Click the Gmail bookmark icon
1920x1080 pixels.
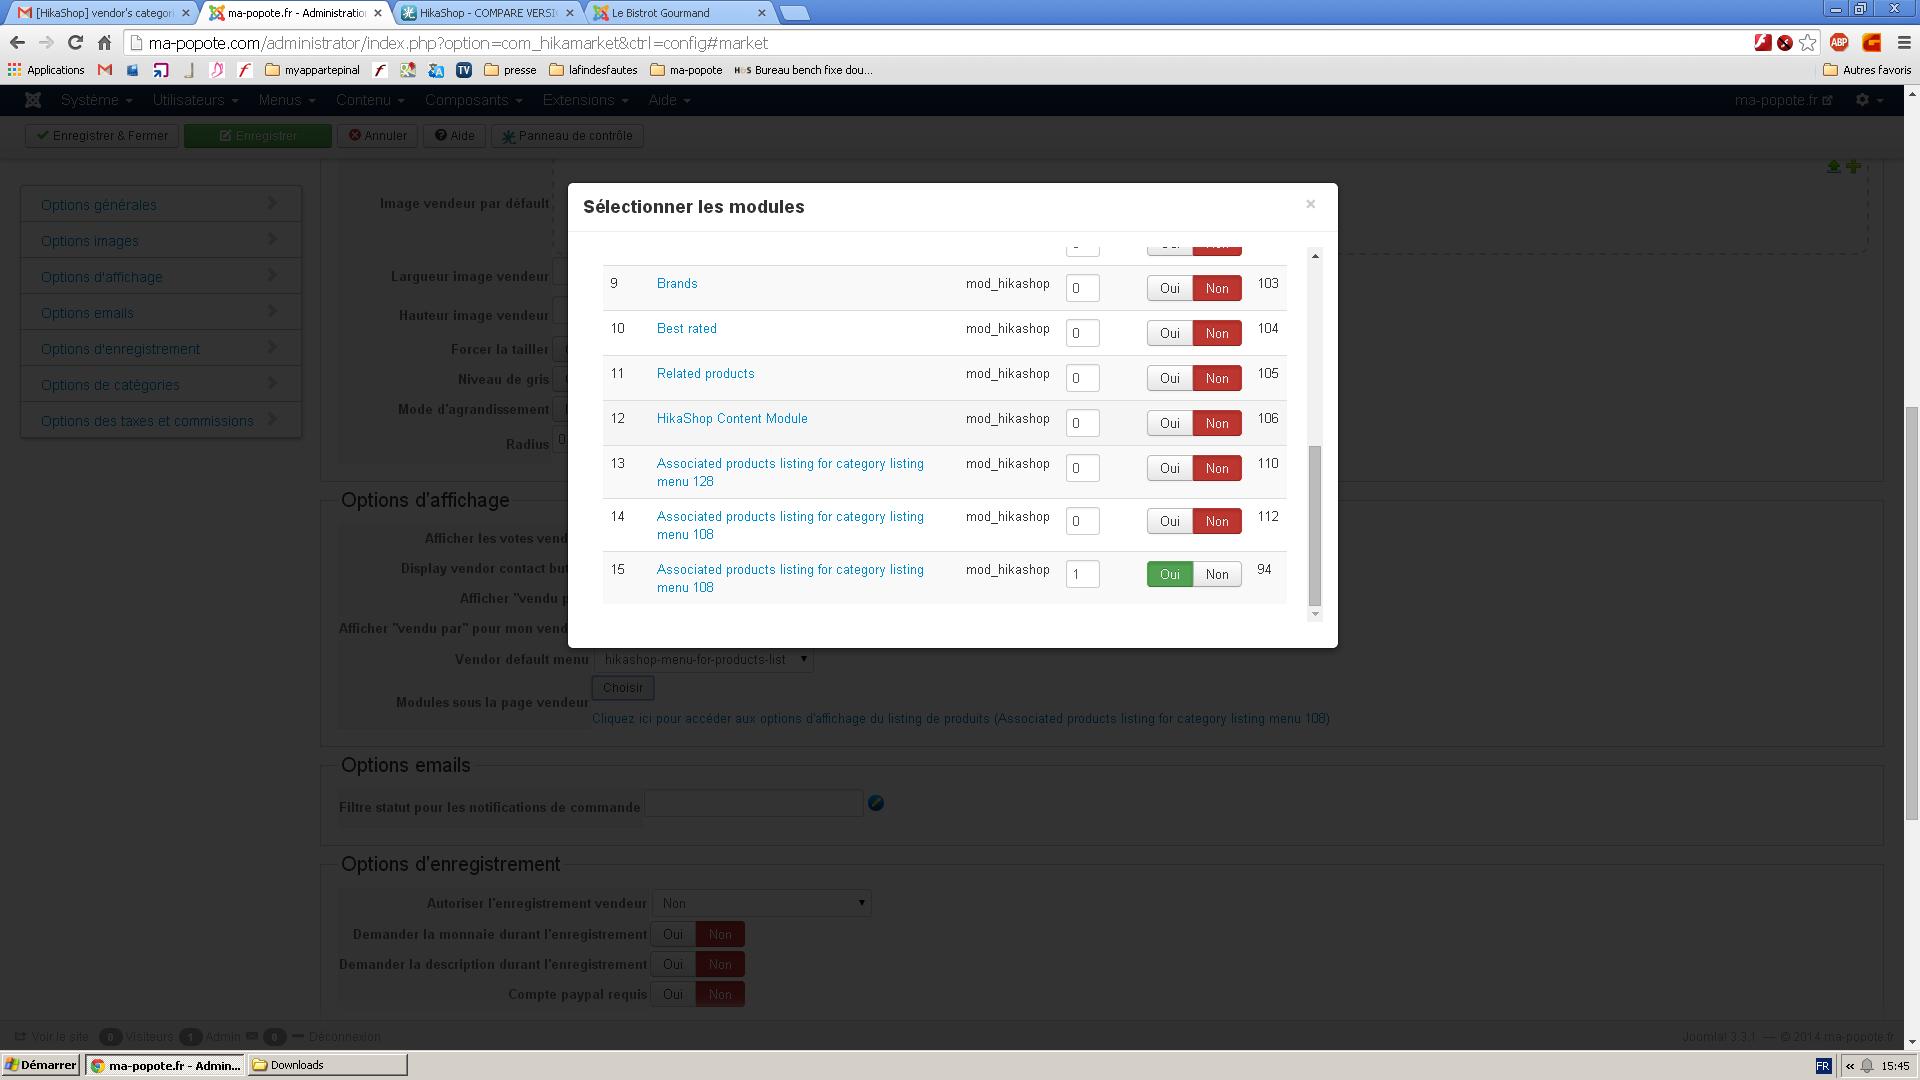pyautogui.click(x=105, y=70)
